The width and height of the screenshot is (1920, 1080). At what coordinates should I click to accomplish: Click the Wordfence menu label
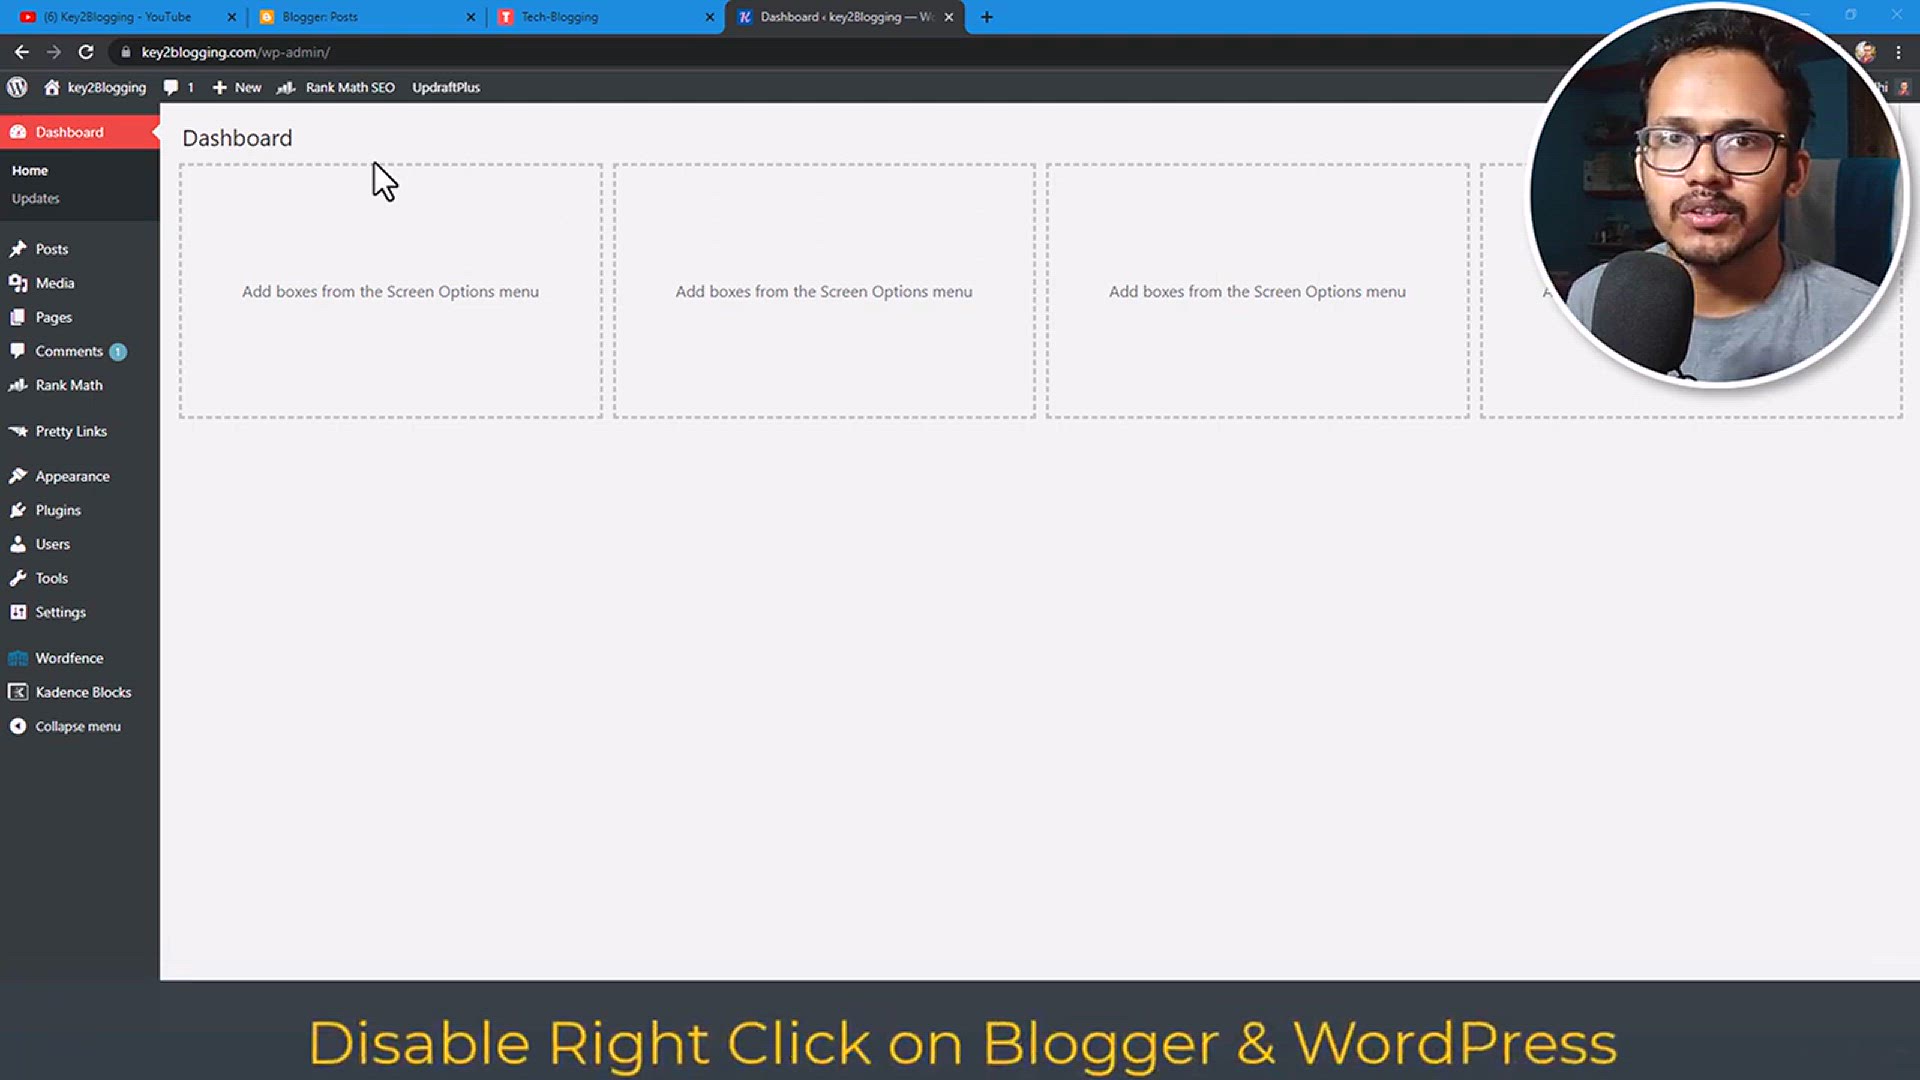click(x=70, y=658)
